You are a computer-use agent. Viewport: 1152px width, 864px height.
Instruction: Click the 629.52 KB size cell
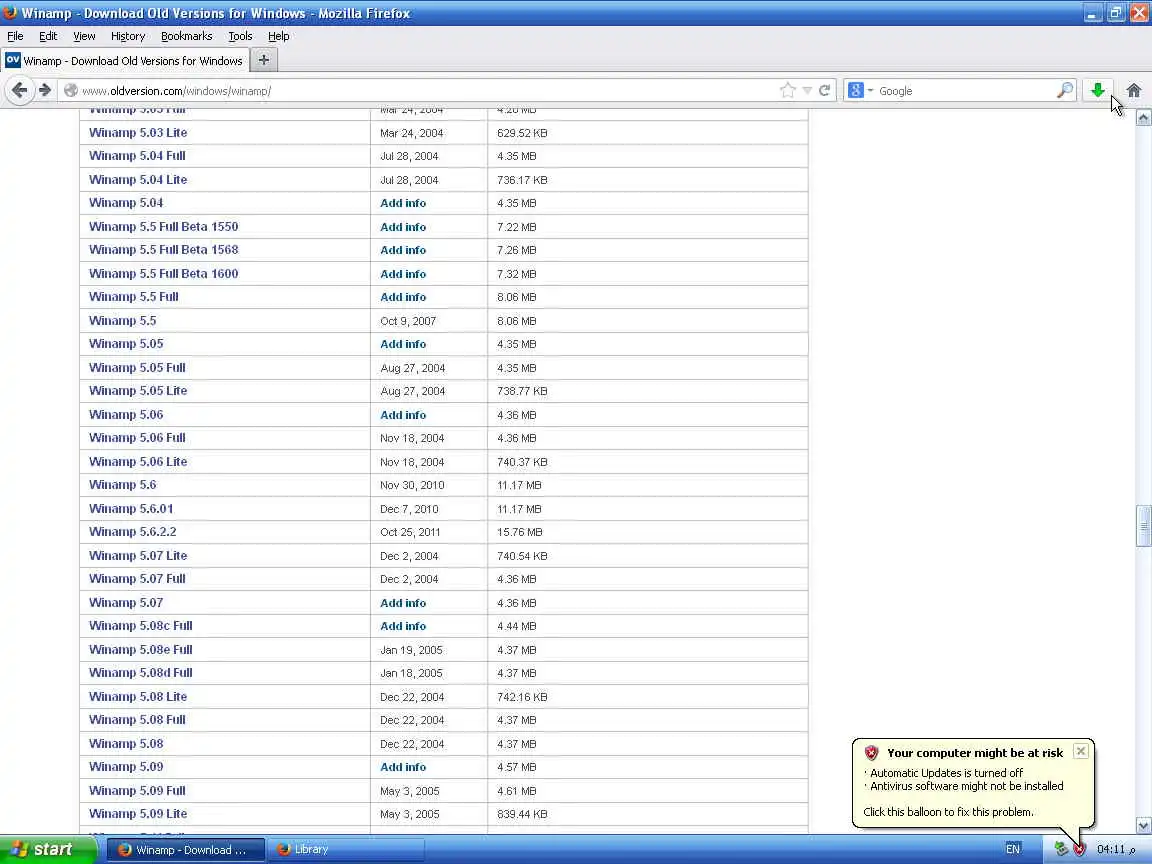point(522,133)
